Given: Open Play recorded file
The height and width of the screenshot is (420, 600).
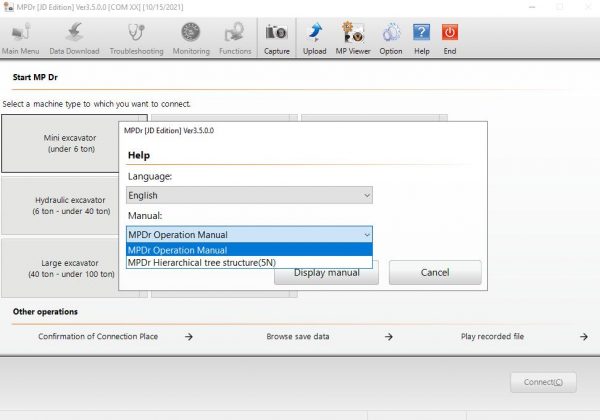Looking at the screenshot, I should point(492,336).
